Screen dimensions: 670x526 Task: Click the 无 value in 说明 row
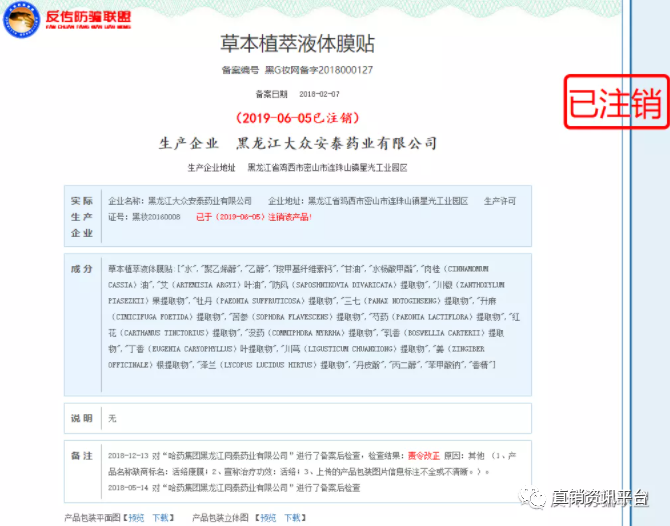[112, 418]
